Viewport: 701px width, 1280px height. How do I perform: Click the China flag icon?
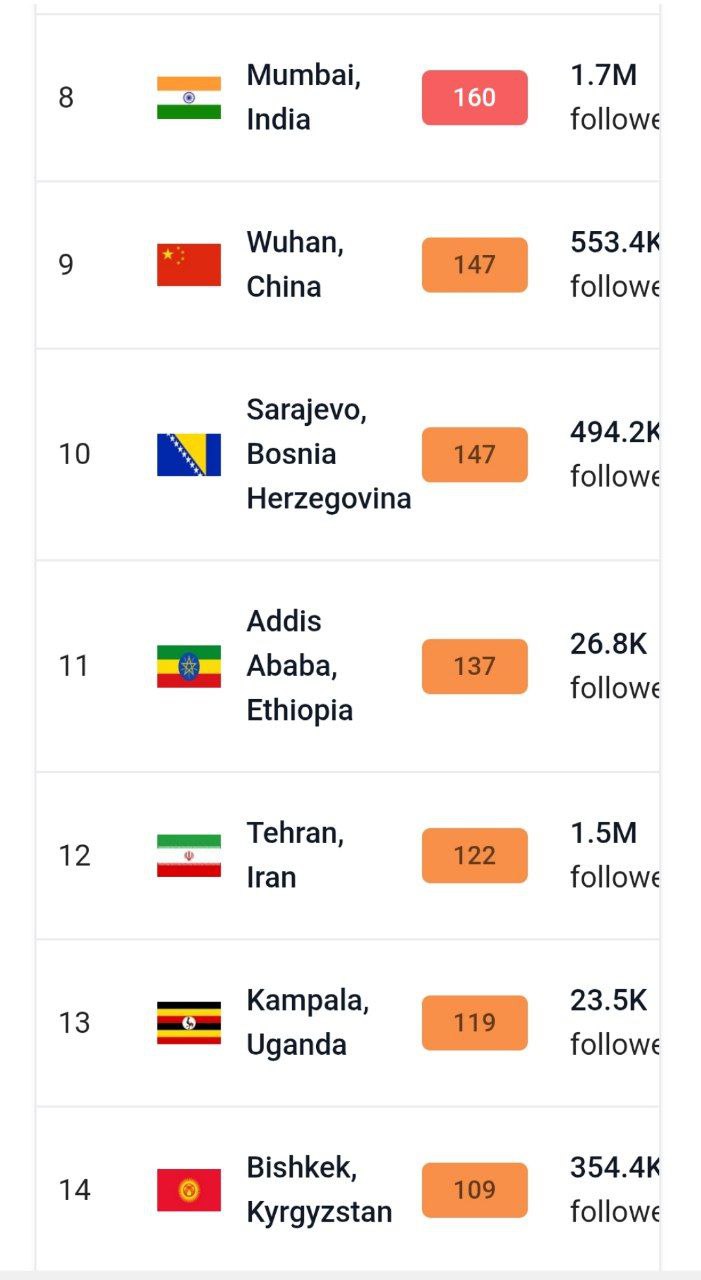point(188,265)
